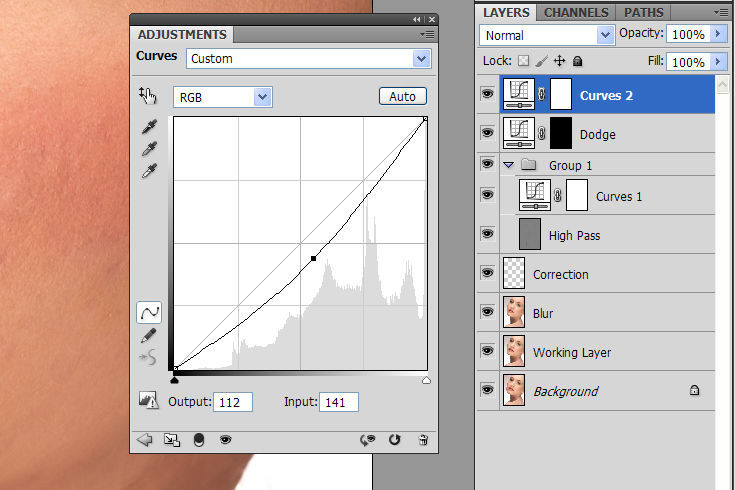Select the pencil draw curve tool
The width and height of the screenshot is (735, 490).
149,336
